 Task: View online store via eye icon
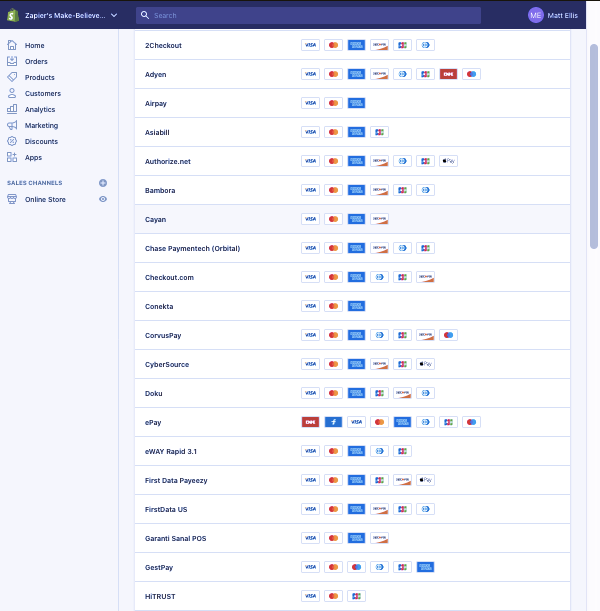coord(103,199)
